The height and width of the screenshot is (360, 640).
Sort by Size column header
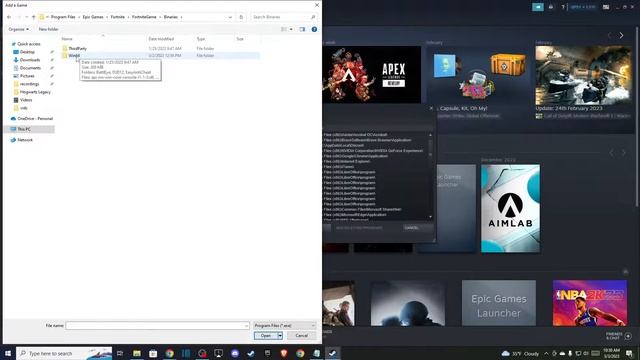pos(240,39)
